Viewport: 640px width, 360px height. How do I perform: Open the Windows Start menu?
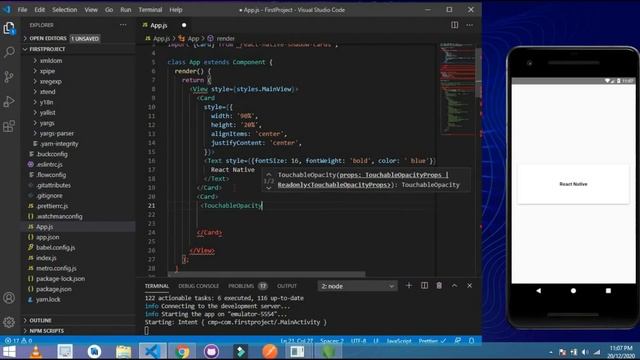[x=9, y=351]
